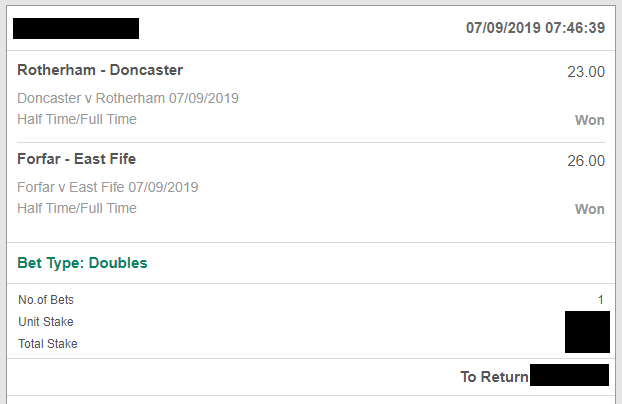
Task: Click the Total Stake label
Action: click(48, 343)
